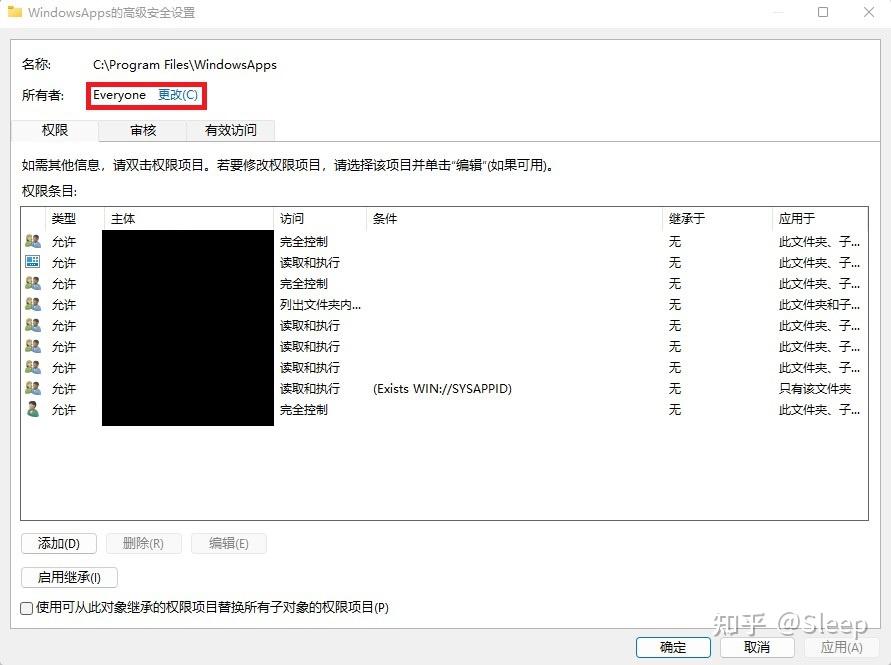891x665 pixels.
Task: Select the (Exists WIN://SYSAPPID) condition entry
Action: click(x=442, y=389)
